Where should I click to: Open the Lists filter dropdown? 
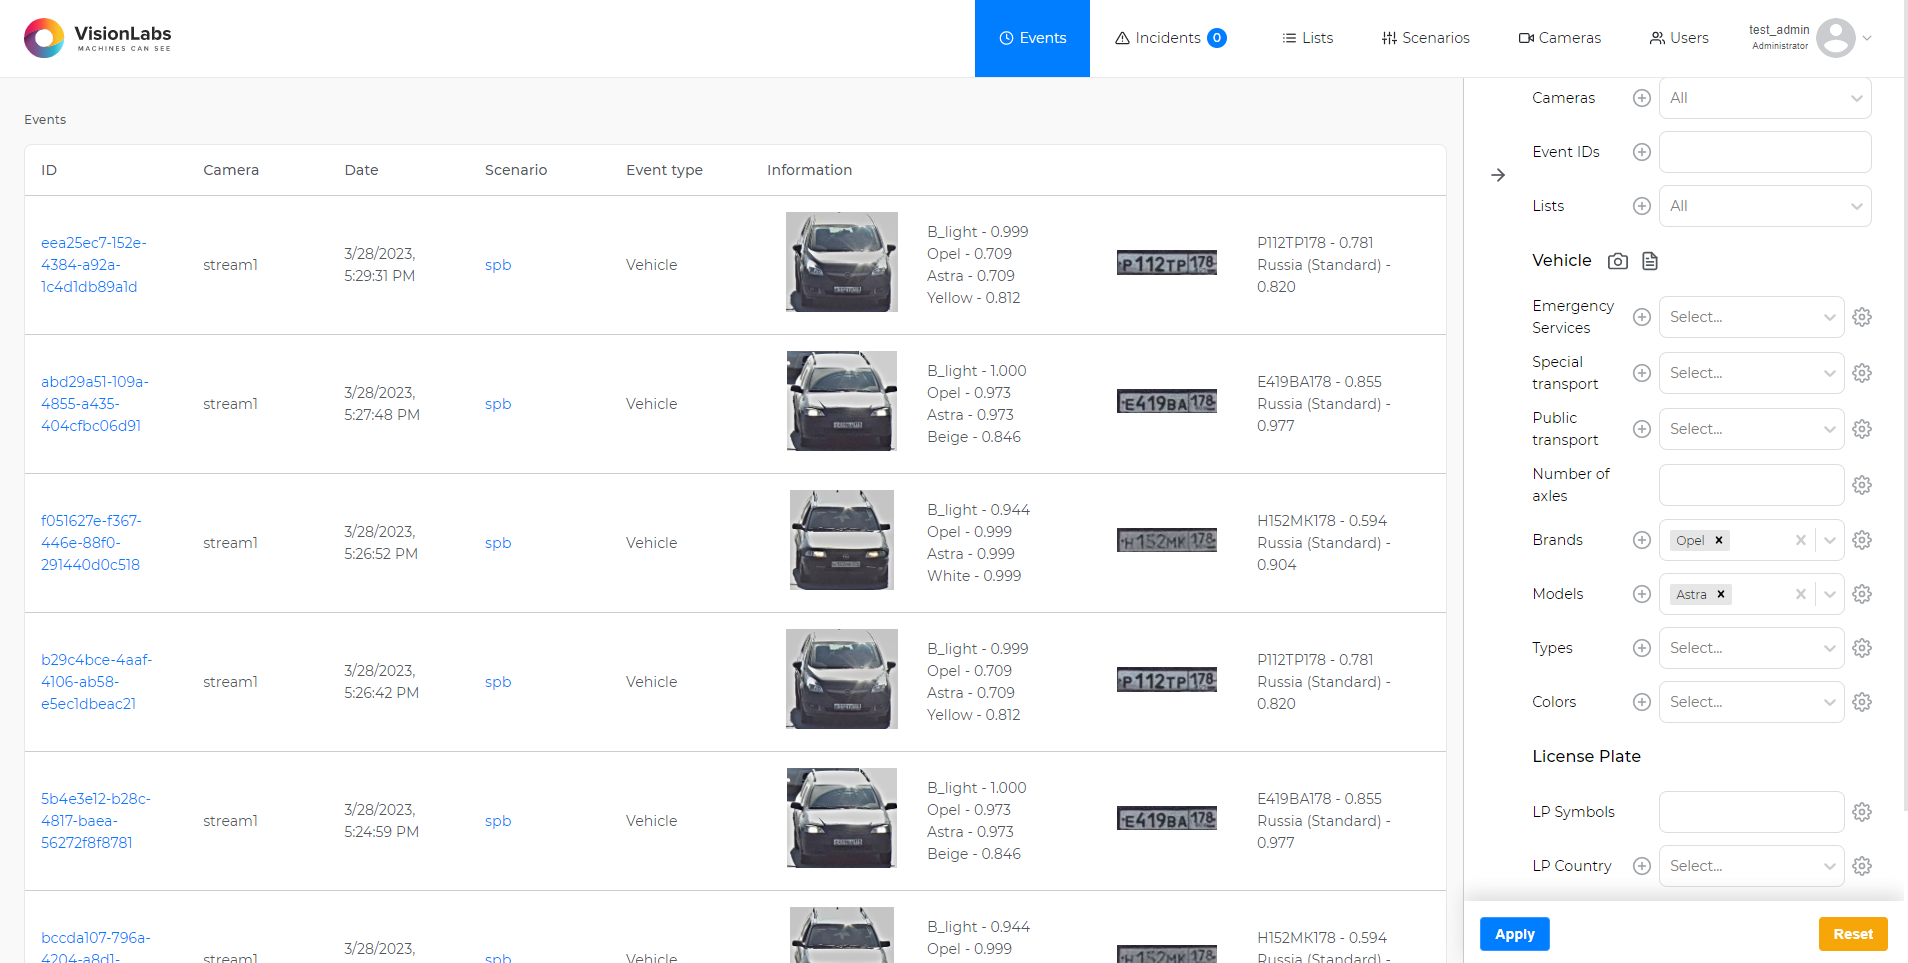pos(1765,206)
